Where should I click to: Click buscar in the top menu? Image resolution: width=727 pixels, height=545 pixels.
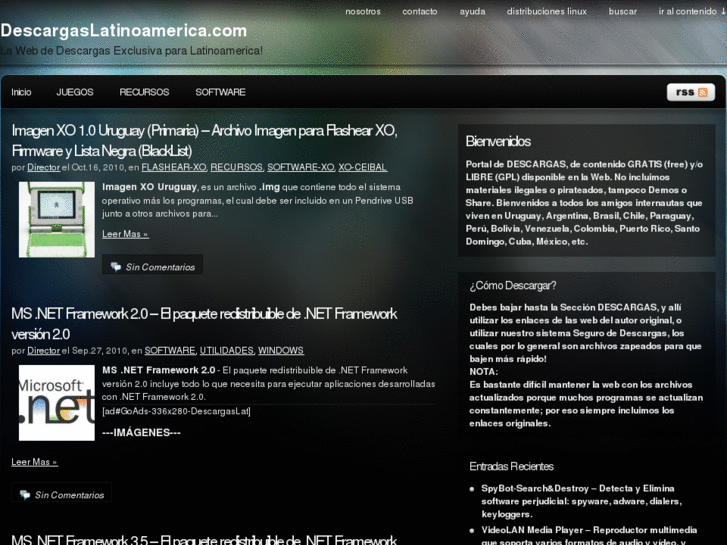point(623,12)
